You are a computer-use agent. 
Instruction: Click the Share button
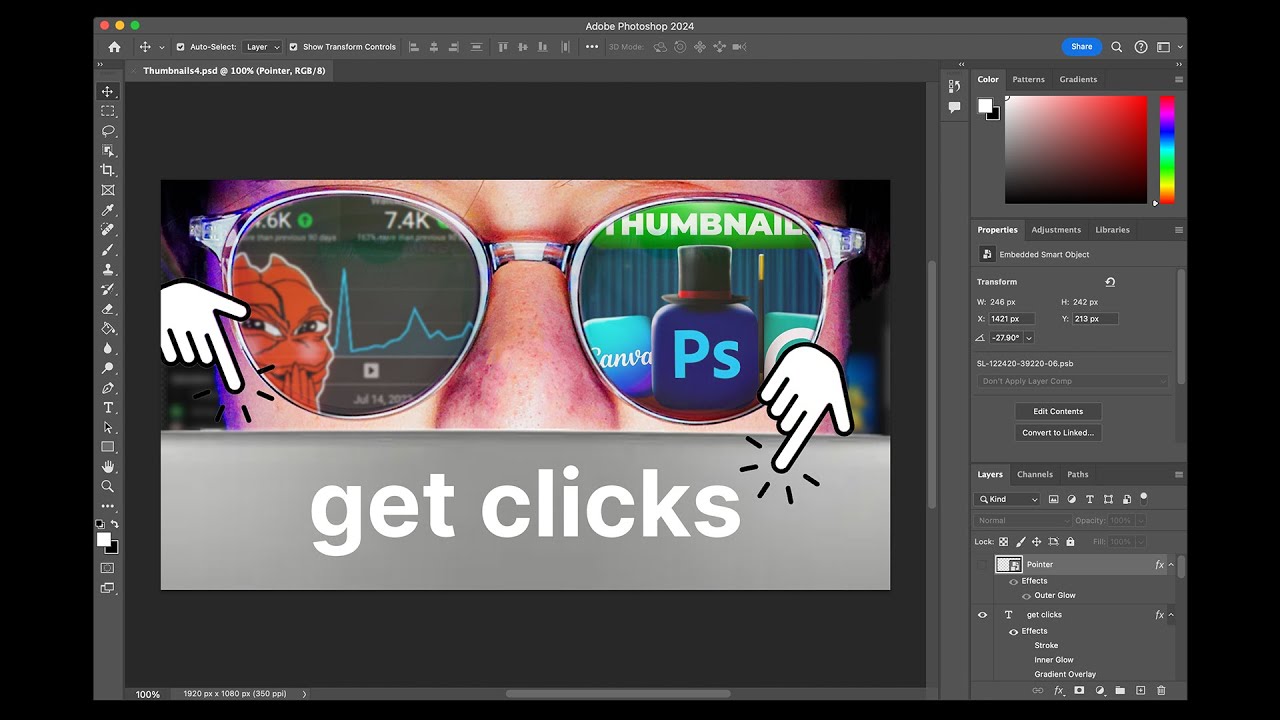(1081, 47)
